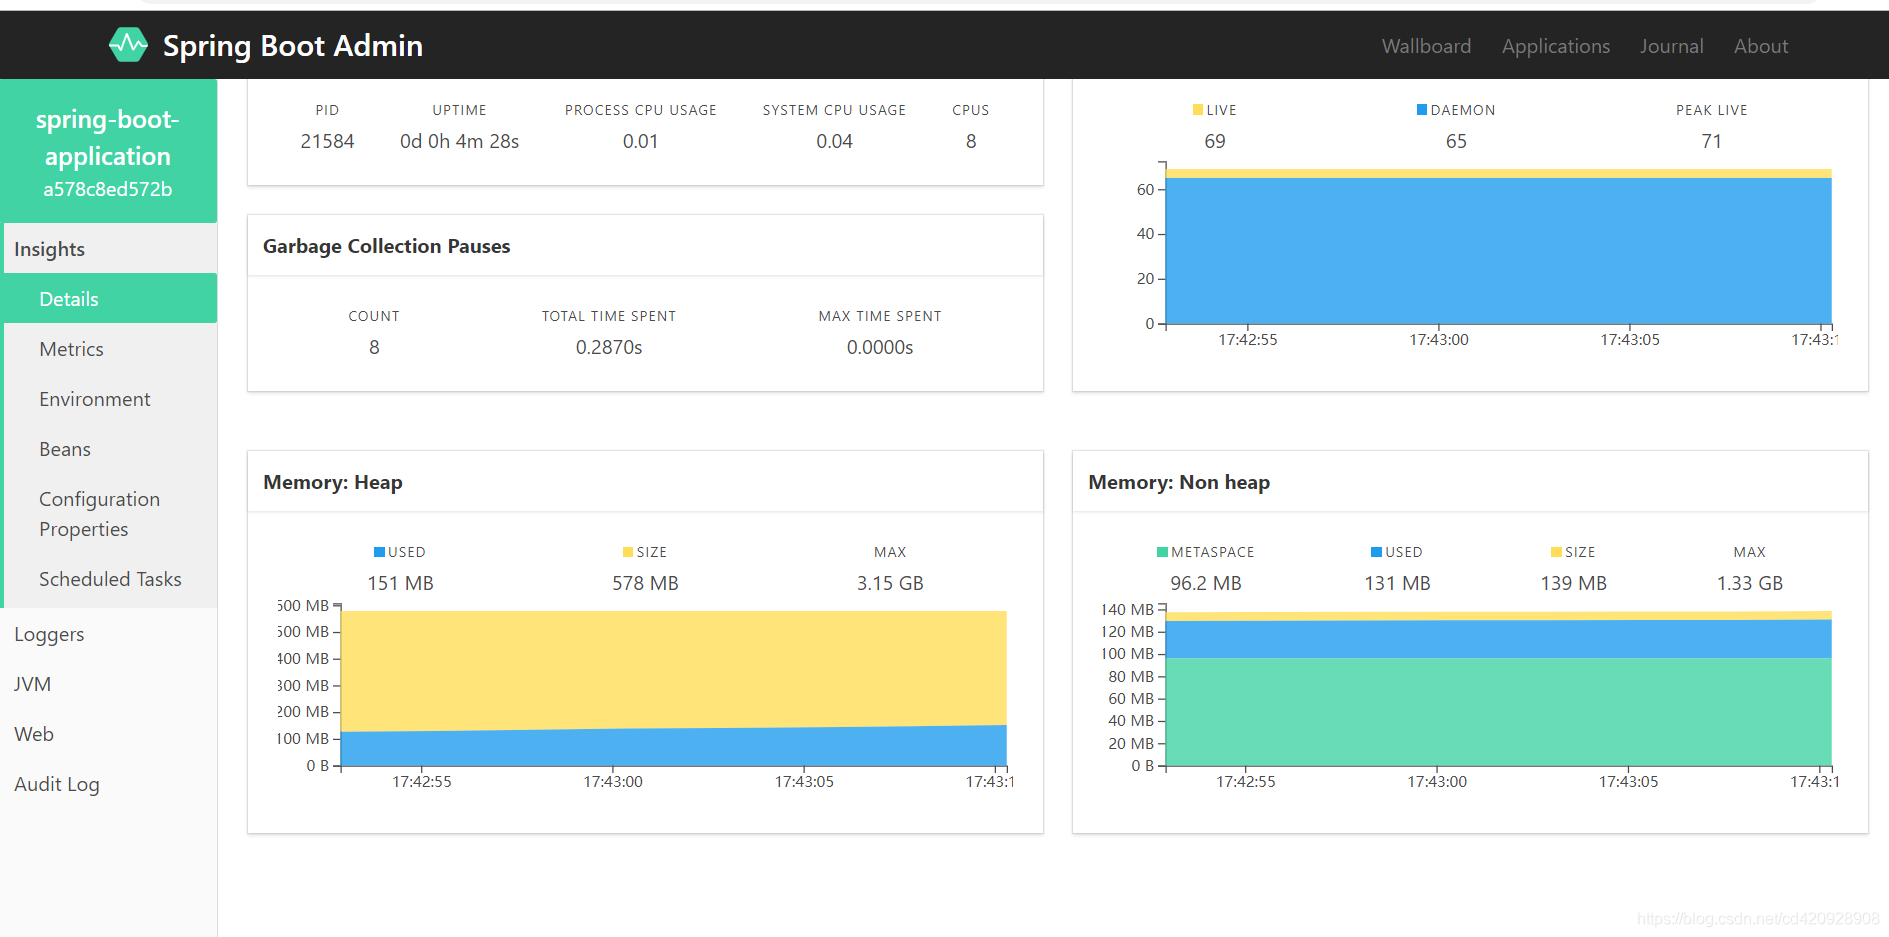
Task: Click the metaspace value 96.2 MB
Action: pyautogui.click(x=1206, y=583)
